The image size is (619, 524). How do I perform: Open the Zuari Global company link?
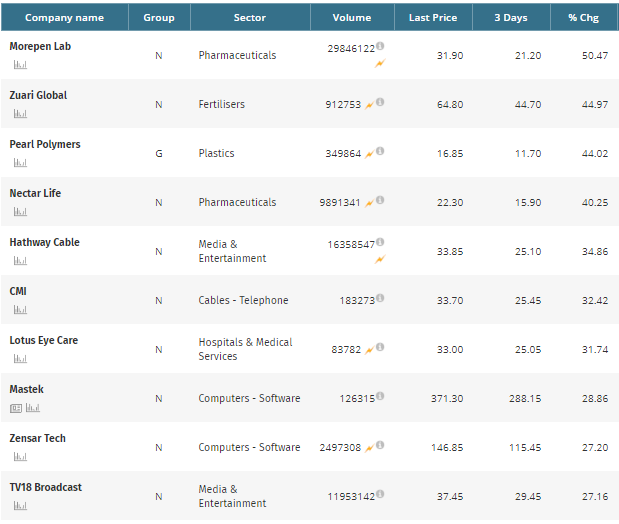38,95
